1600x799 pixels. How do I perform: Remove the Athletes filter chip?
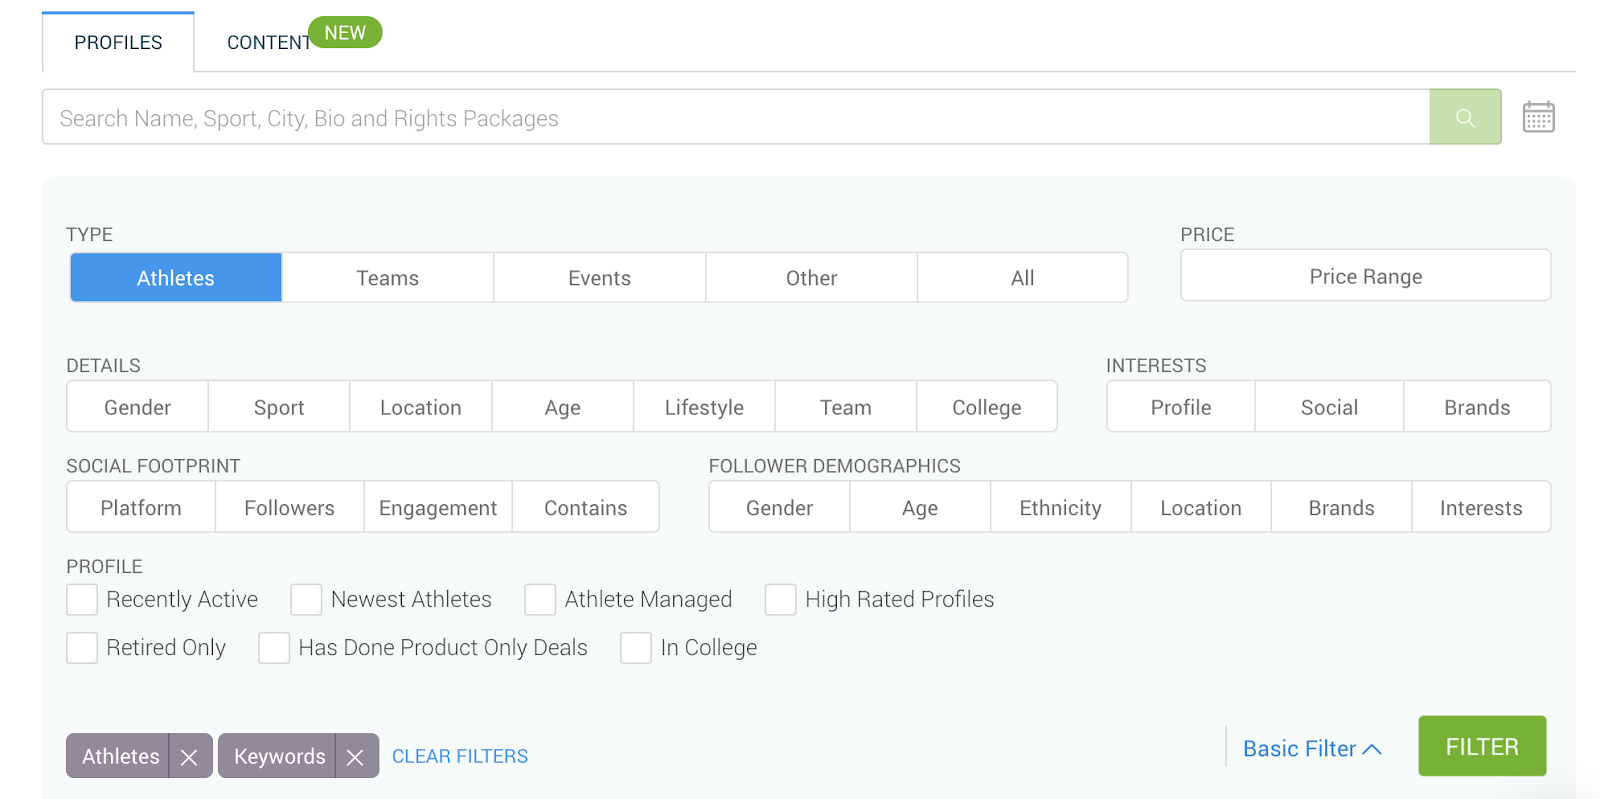(x=189, y=757)
